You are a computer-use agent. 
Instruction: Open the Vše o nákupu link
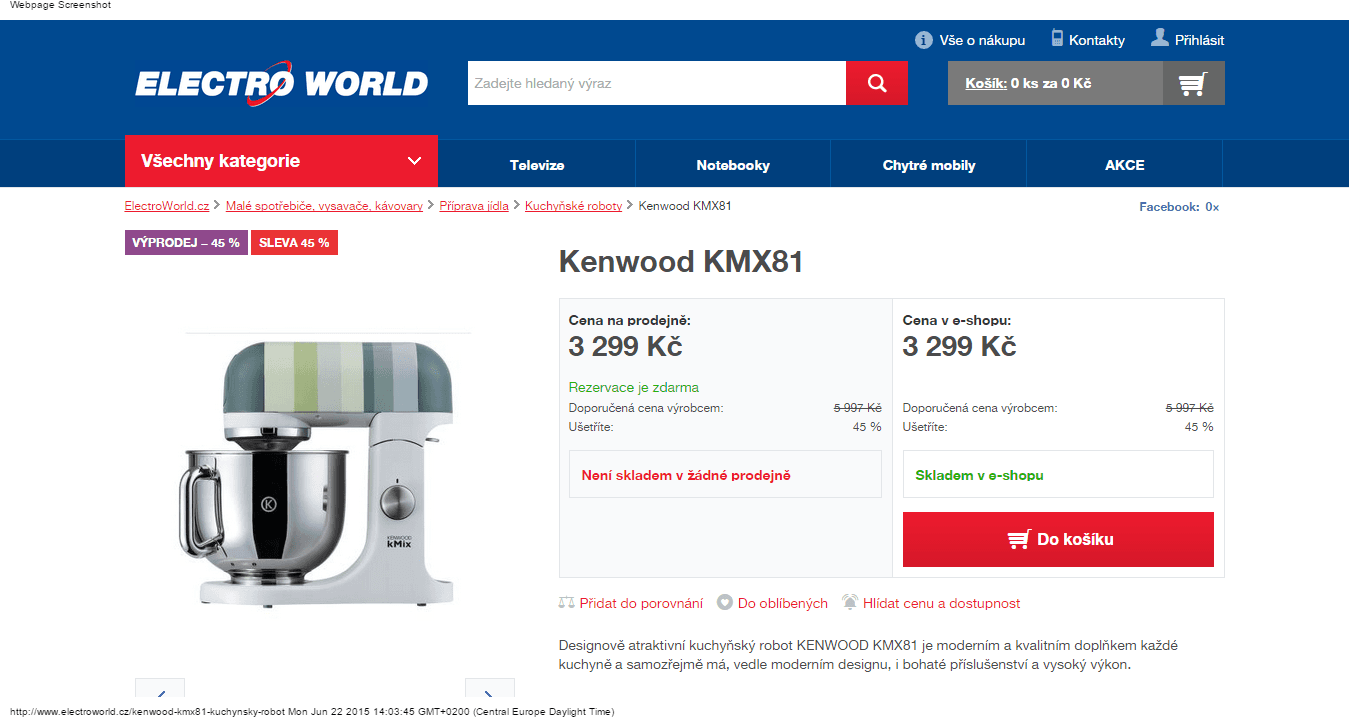tap(982, 40)
